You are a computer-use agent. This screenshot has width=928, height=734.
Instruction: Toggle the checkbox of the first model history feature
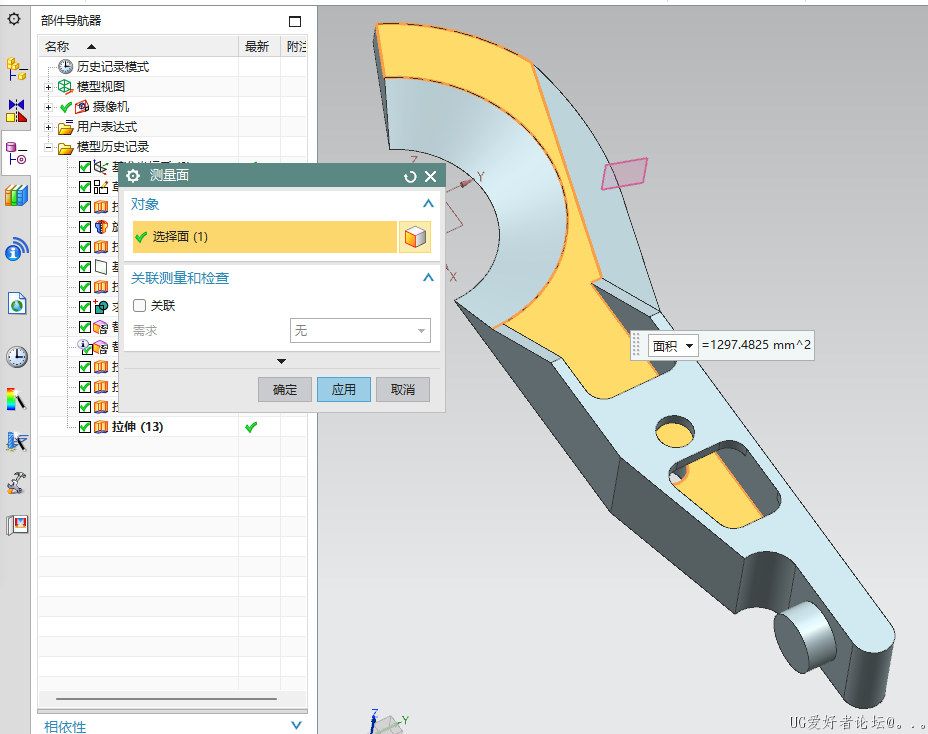[x=85, y=167]
